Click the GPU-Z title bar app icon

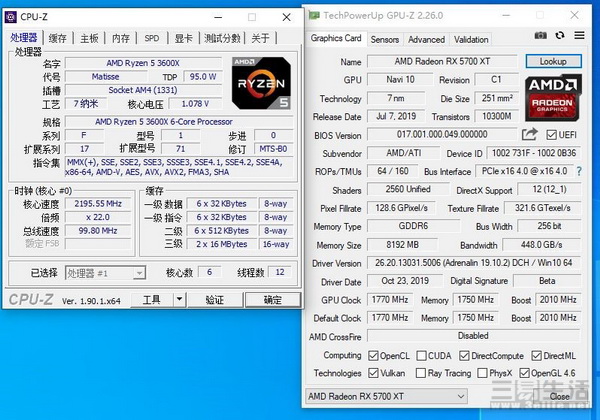314,15
